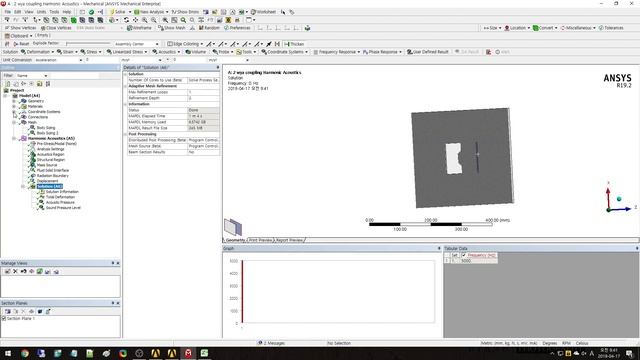Open the Assembly Center combo box
The image size is (640, 360).
click(x=136, y=44)
